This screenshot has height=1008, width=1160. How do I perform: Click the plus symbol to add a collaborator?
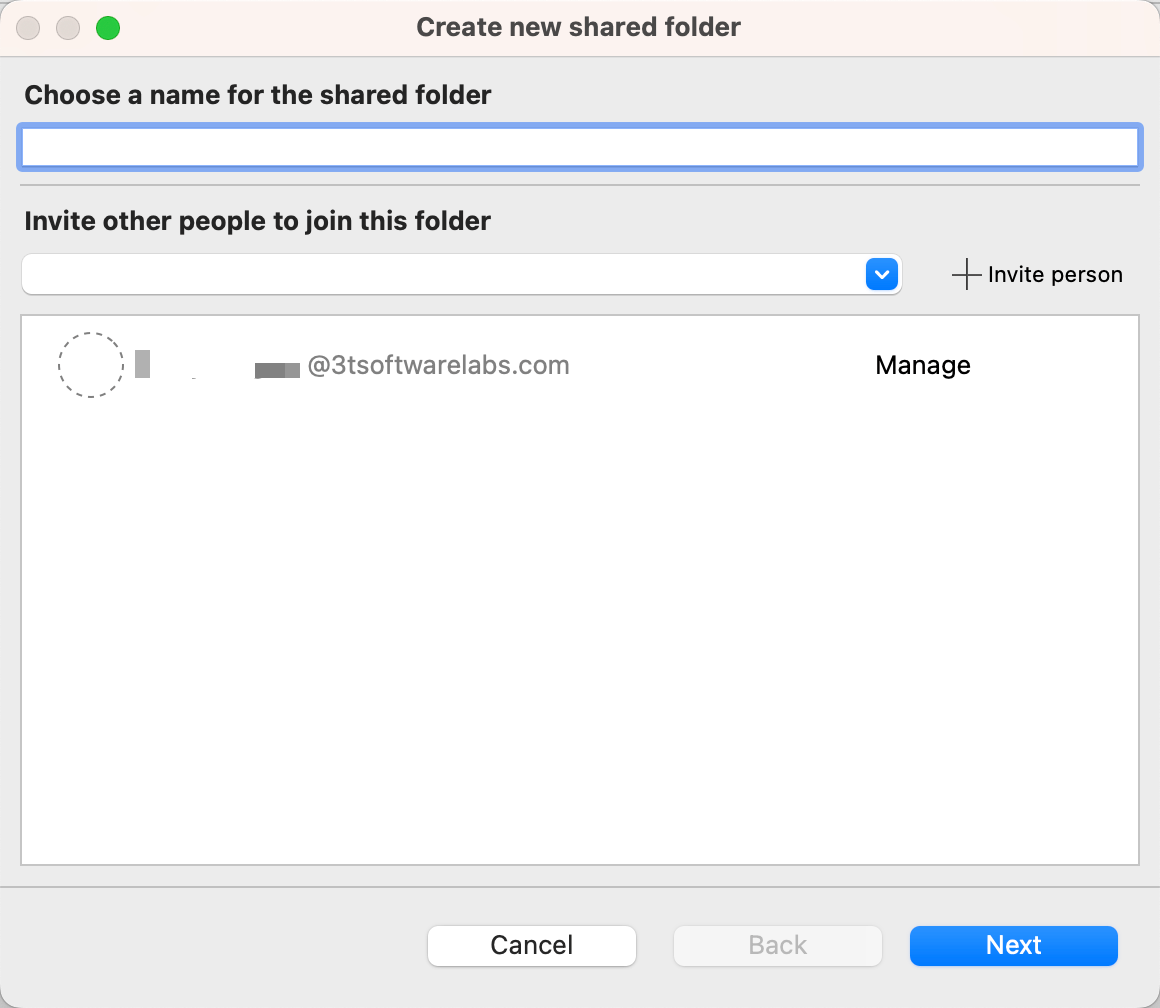[x=966, y=274]
